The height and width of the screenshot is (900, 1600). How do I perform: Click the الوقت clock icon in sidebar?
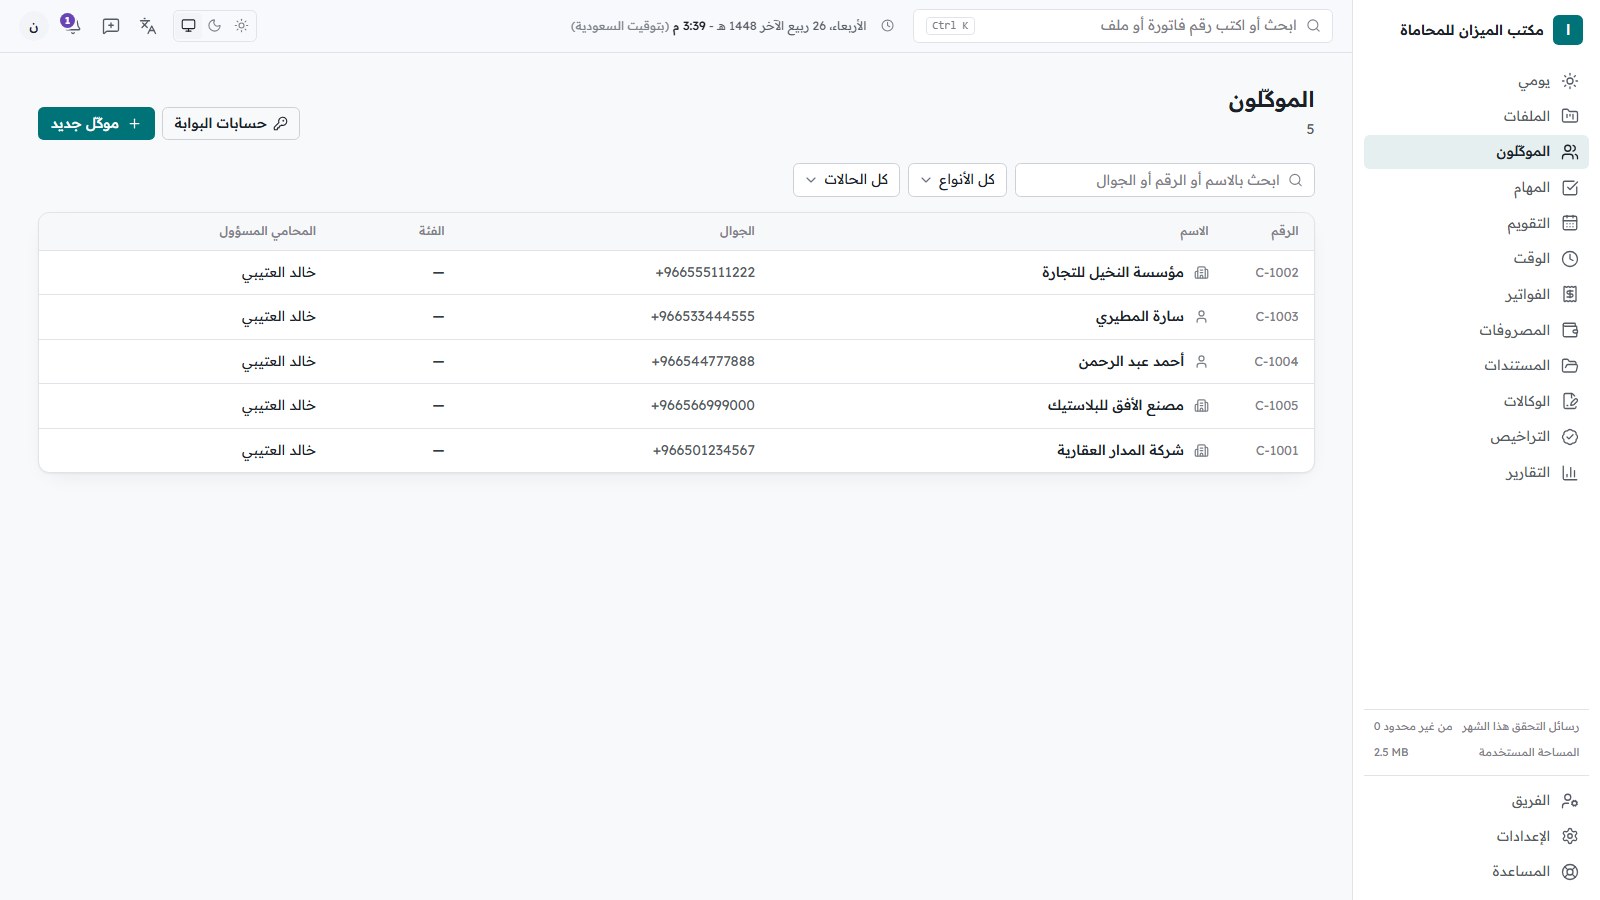pos(1570,259)
